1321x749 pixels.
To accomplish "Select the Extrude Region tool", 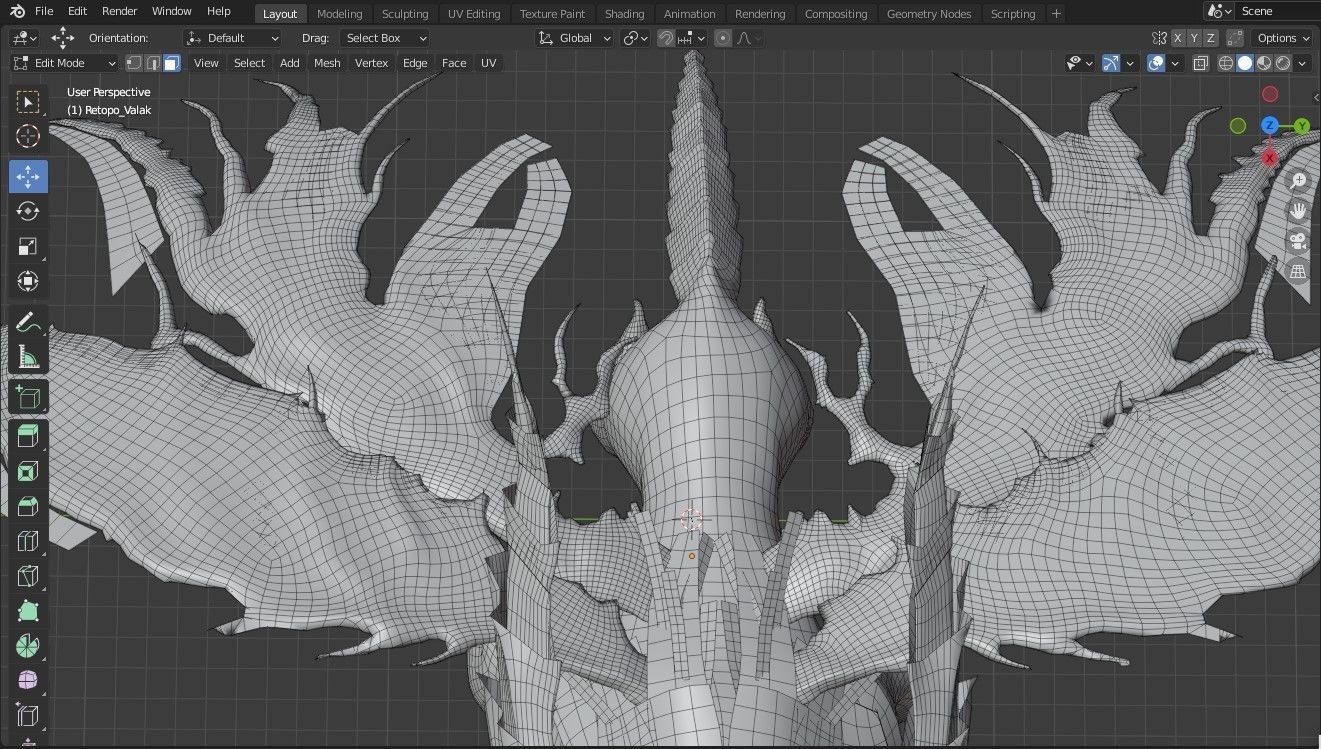I will (28, 437).
